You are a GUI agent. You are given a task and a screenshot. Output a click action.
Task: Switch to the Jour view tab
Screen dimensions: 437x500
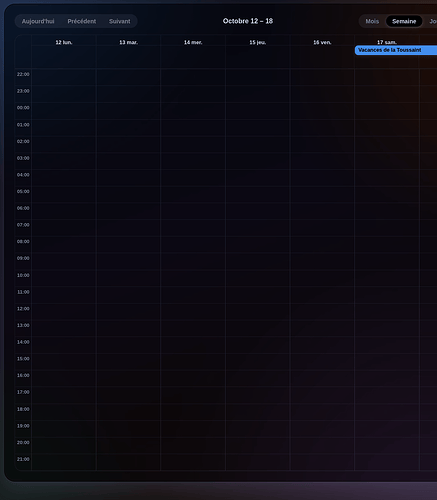click(x=432, y=21)
